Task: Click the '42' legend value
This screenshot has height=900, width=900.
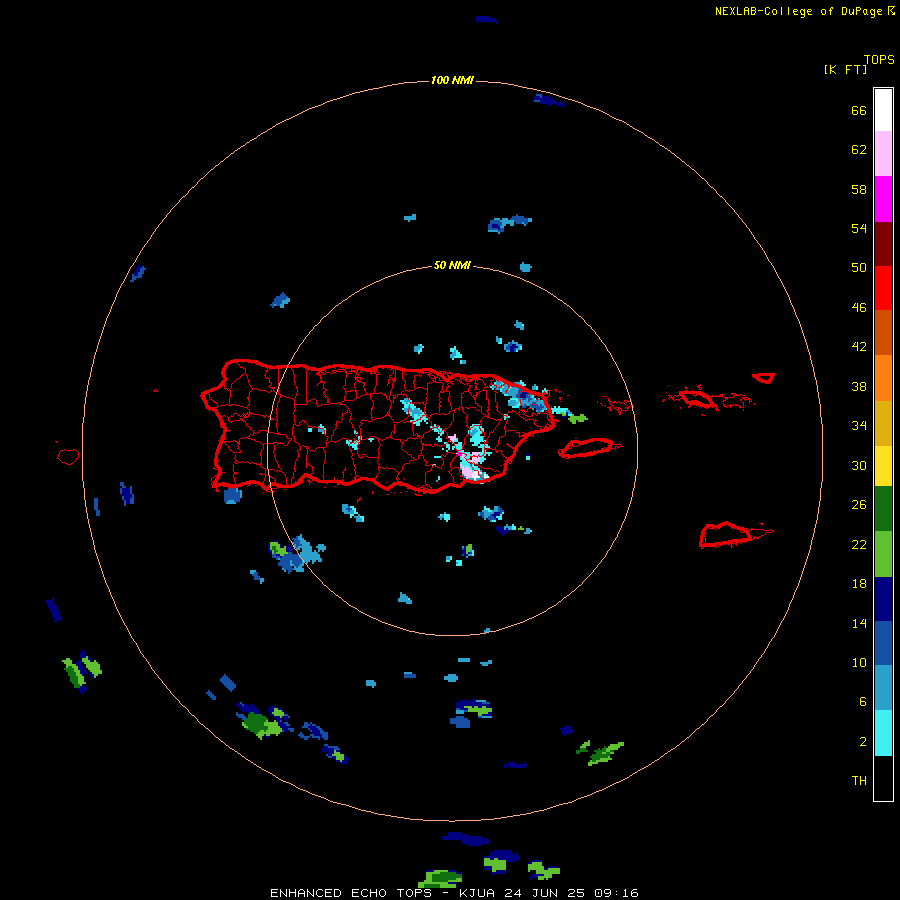Action: click(859, 347)
